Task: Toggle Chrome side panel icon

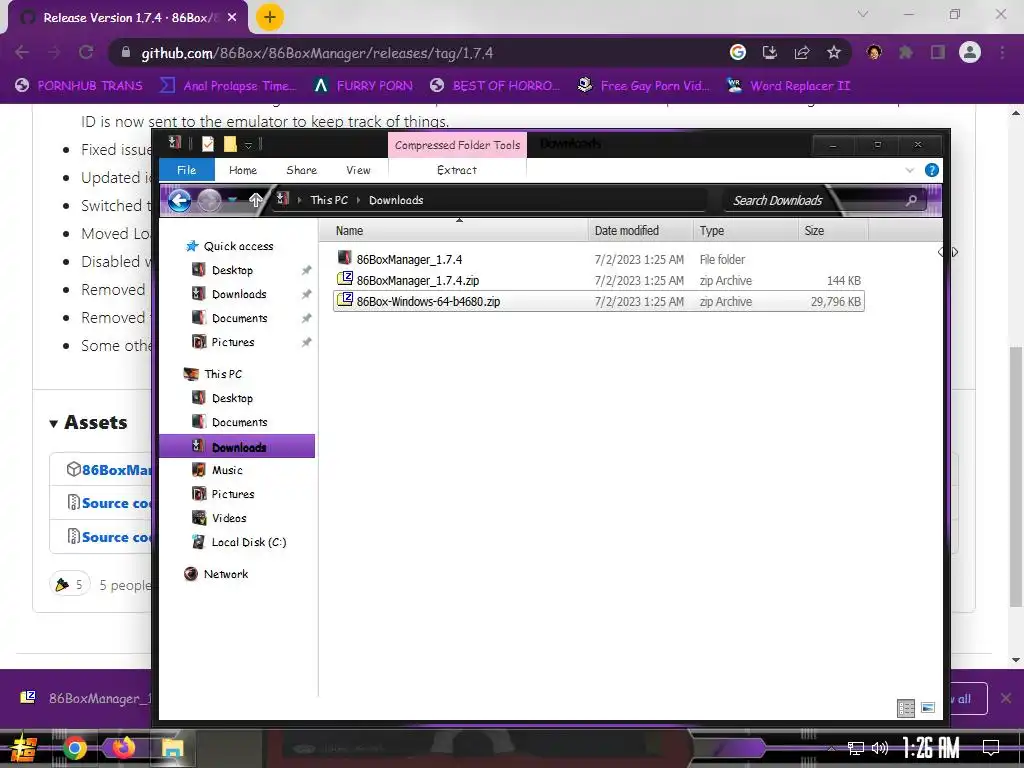Action: [x=938, y=52]
